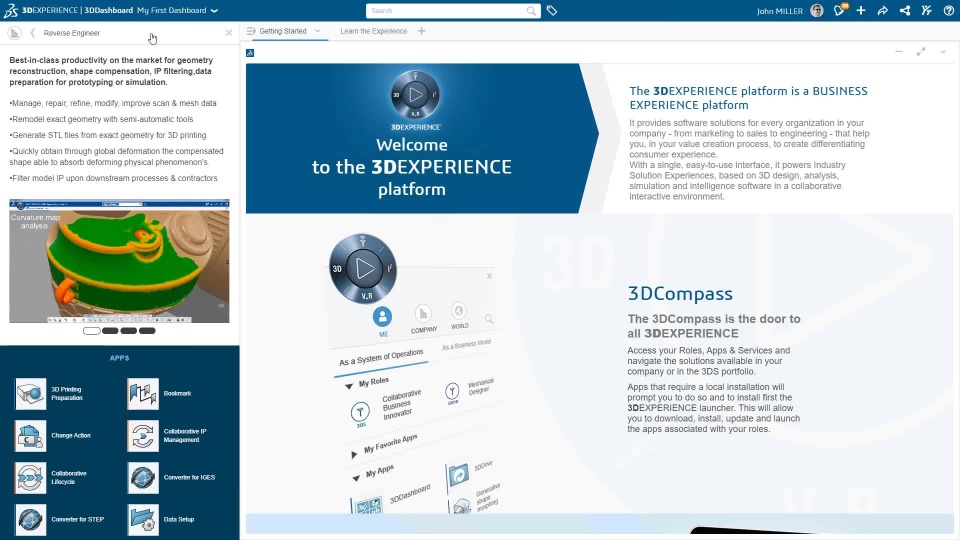Switch to Learn the Experience tab
960x540 pixels.
373,31
